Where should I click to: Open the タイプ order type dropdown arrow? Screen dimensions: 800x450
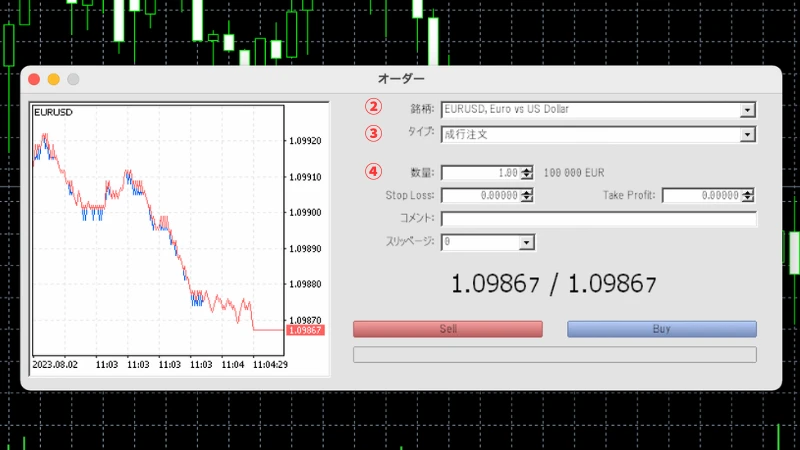[747, 135]
